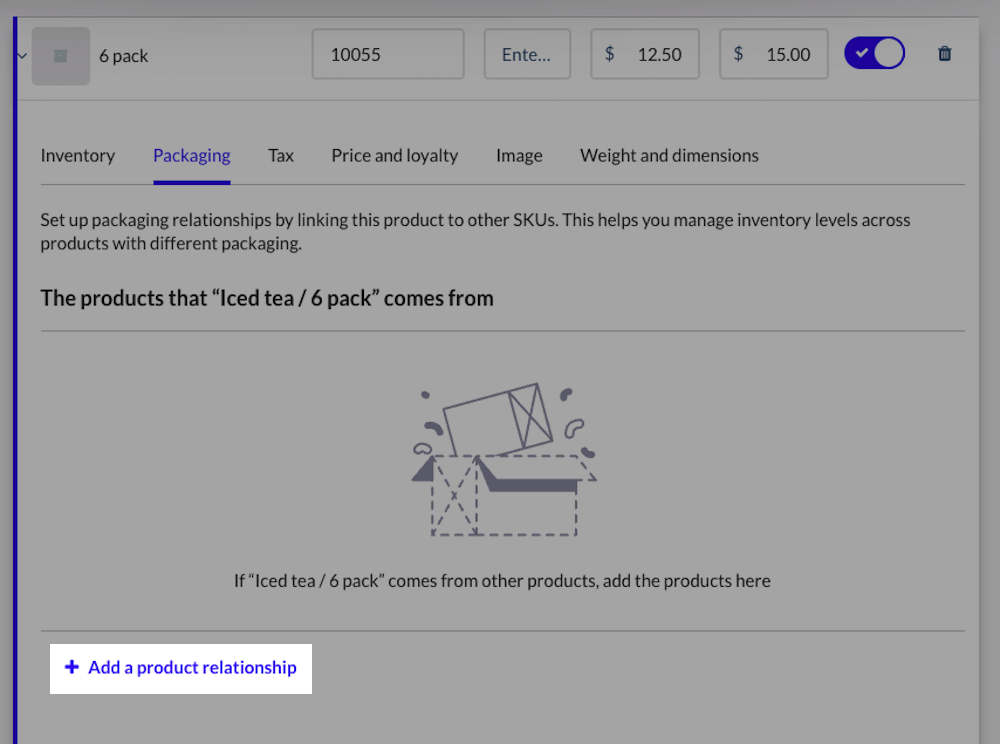Click Add a product relationship
Viewport: 1000px width, 744px height.
point(192,667)
